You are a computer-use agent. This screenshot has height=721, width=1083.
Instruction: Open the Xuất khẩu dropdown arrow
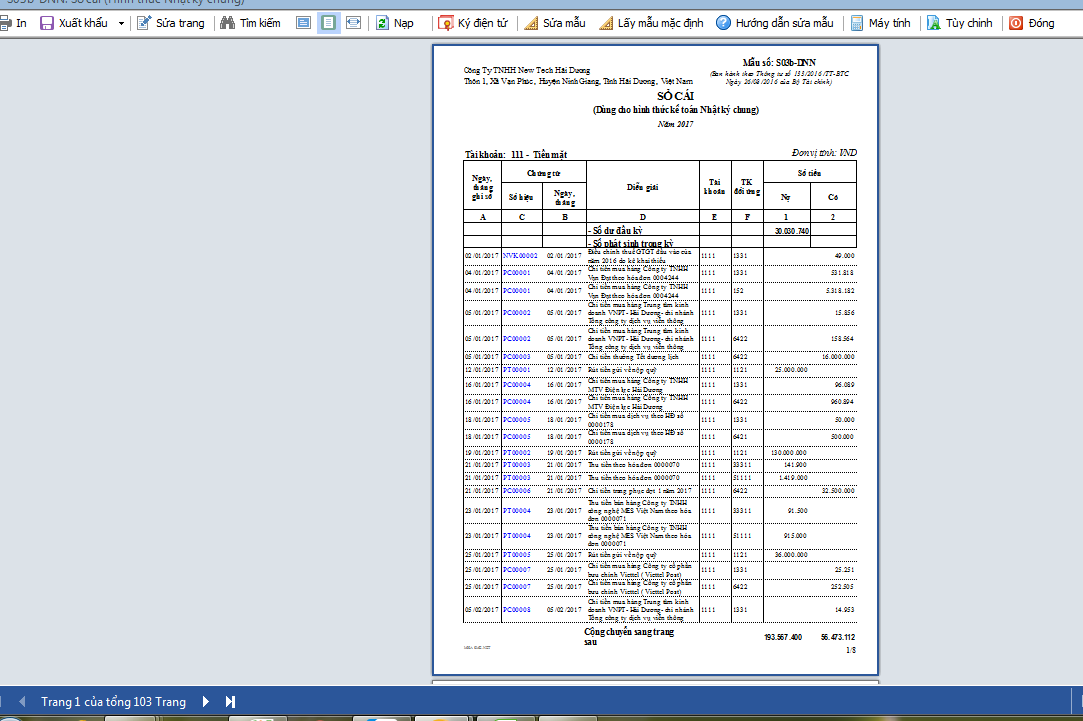[122, 23]
